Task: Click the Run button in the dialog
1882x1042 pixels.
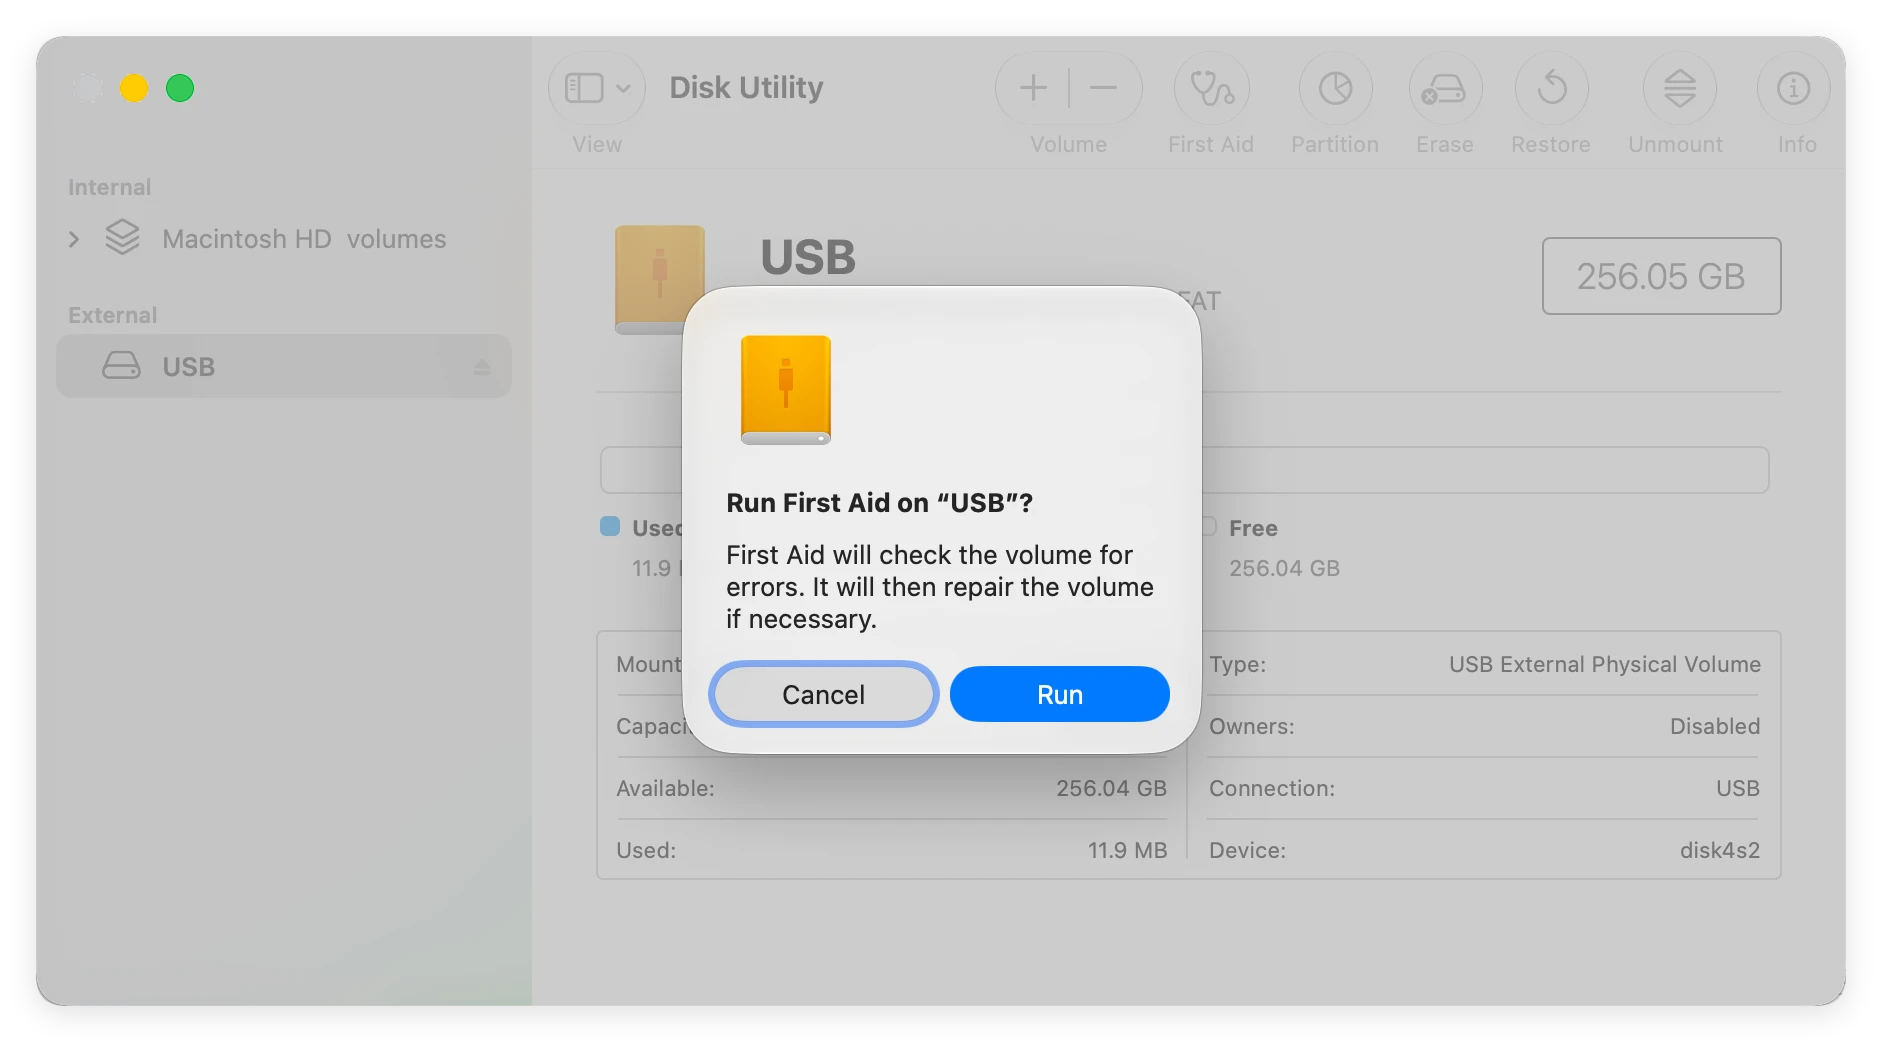Action: [1059, 694]
